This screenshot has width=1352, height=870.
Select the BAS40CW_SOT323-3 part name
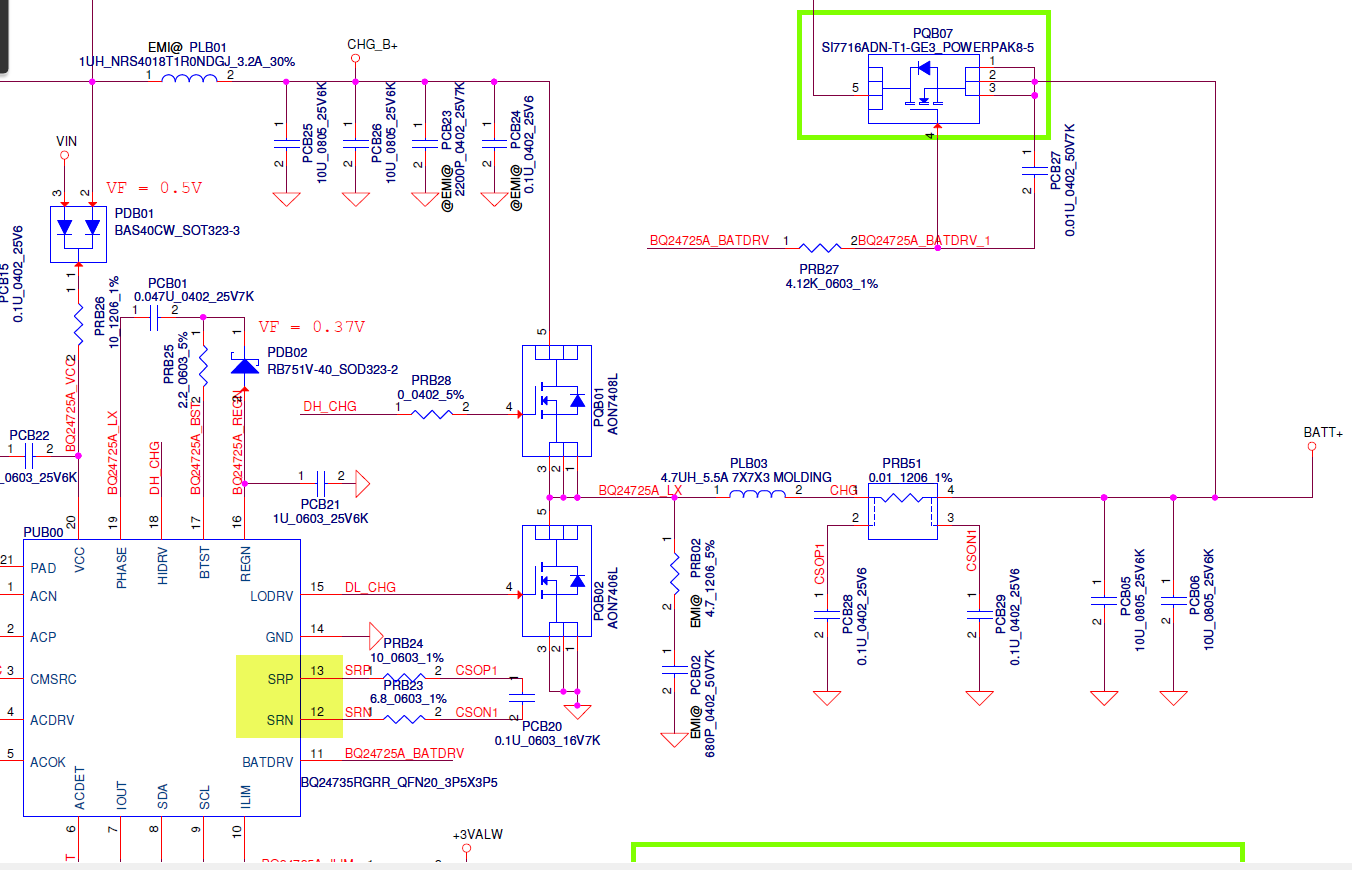177,231
